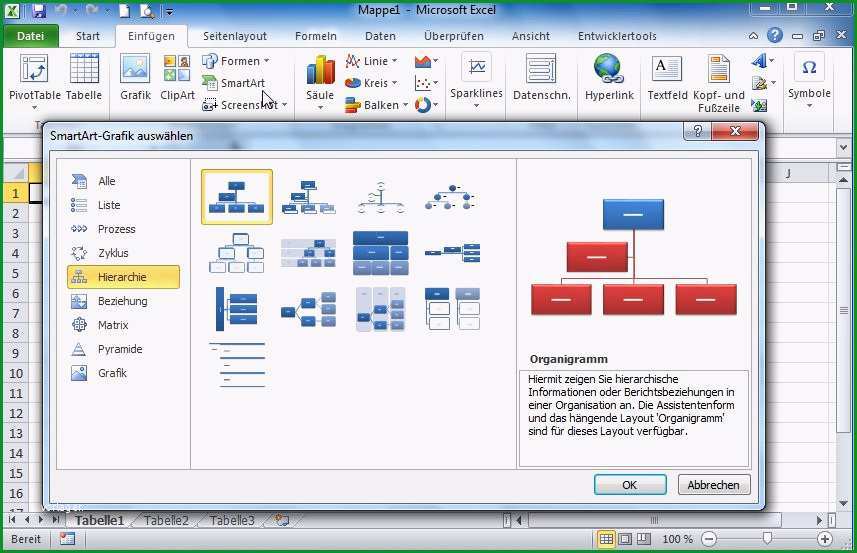This screenshot has width=857, height=553.
Task: Switch to page layout view in status bar
Action: (x=625, y=539)
